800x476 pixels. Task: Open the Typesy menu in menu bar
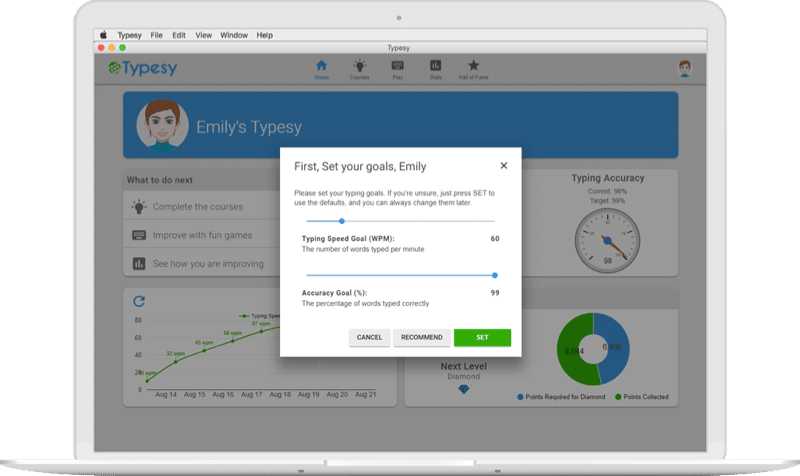click(x=130, y=35)
